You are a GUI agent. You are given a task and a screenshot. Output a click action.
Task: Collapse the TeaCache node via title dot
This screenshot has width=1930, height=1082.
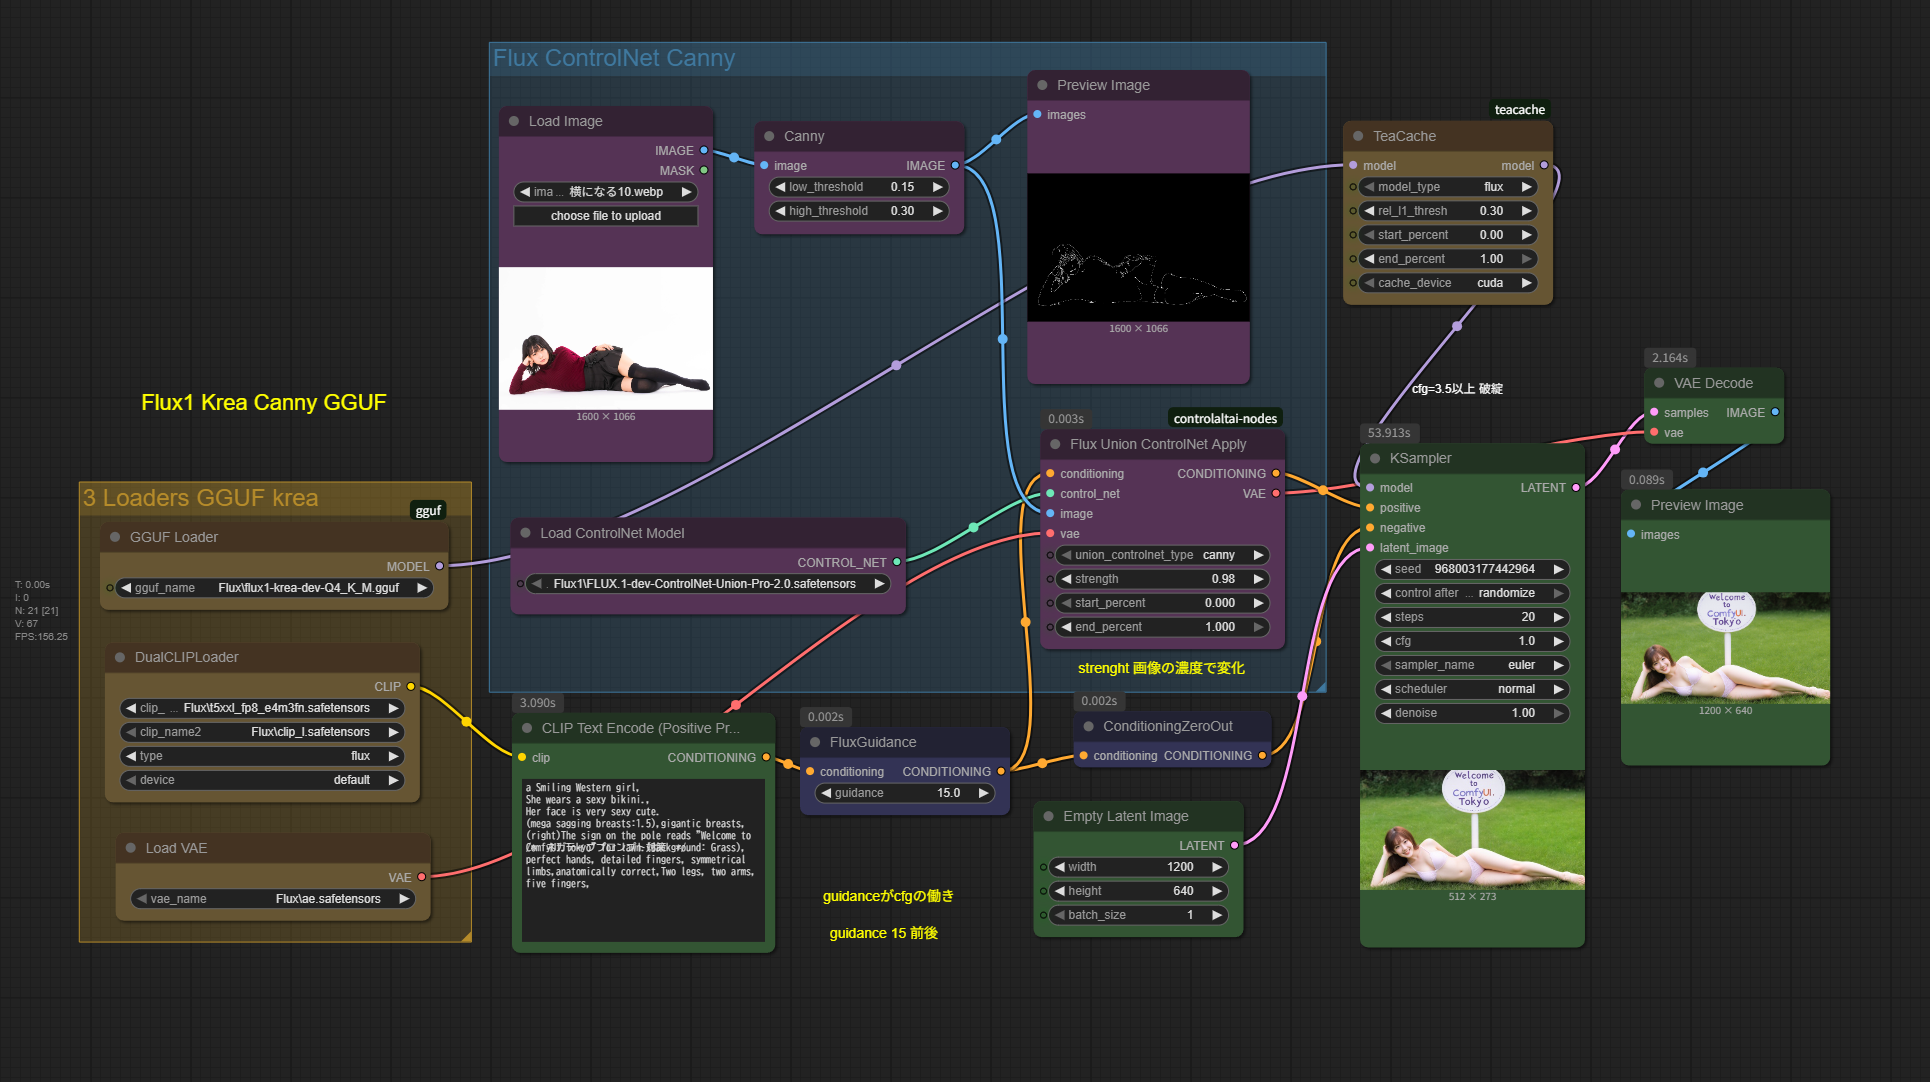click(x=1358, y=136)
